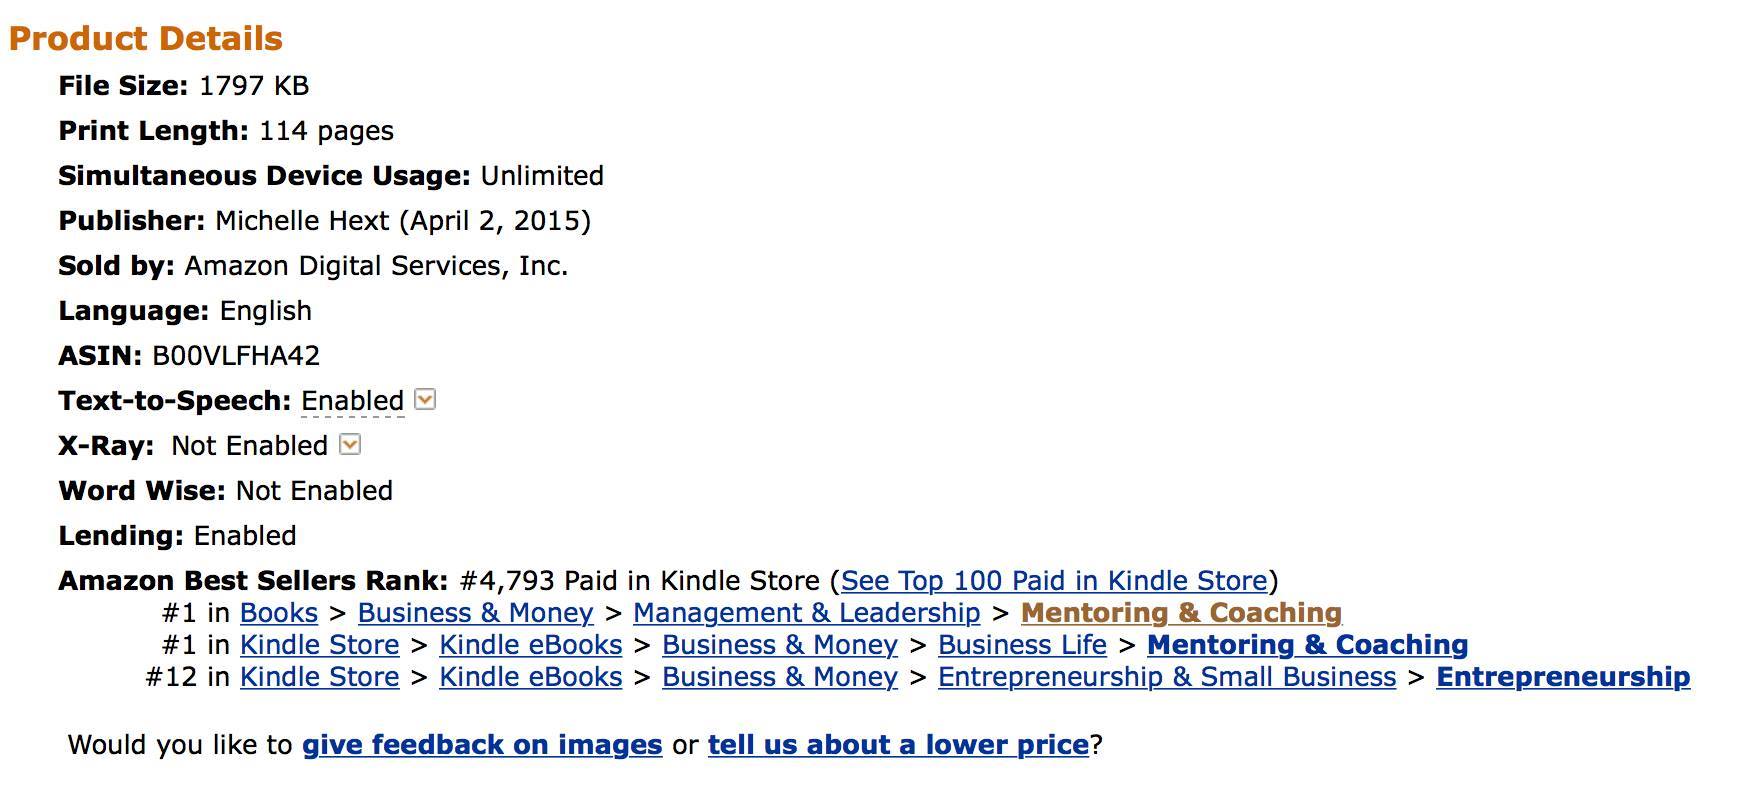Go to Management & Leadership category

pos(806,613)
